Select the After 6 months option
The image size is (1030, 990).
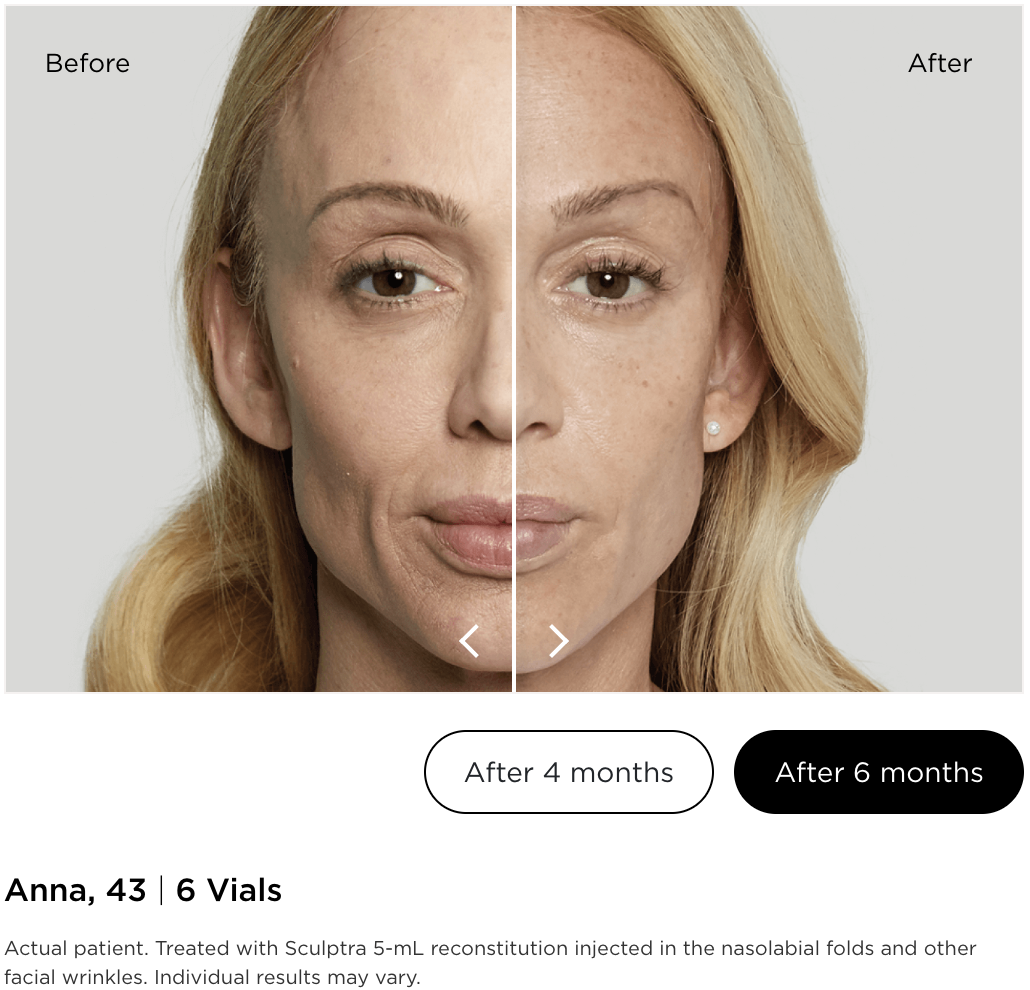879,772
